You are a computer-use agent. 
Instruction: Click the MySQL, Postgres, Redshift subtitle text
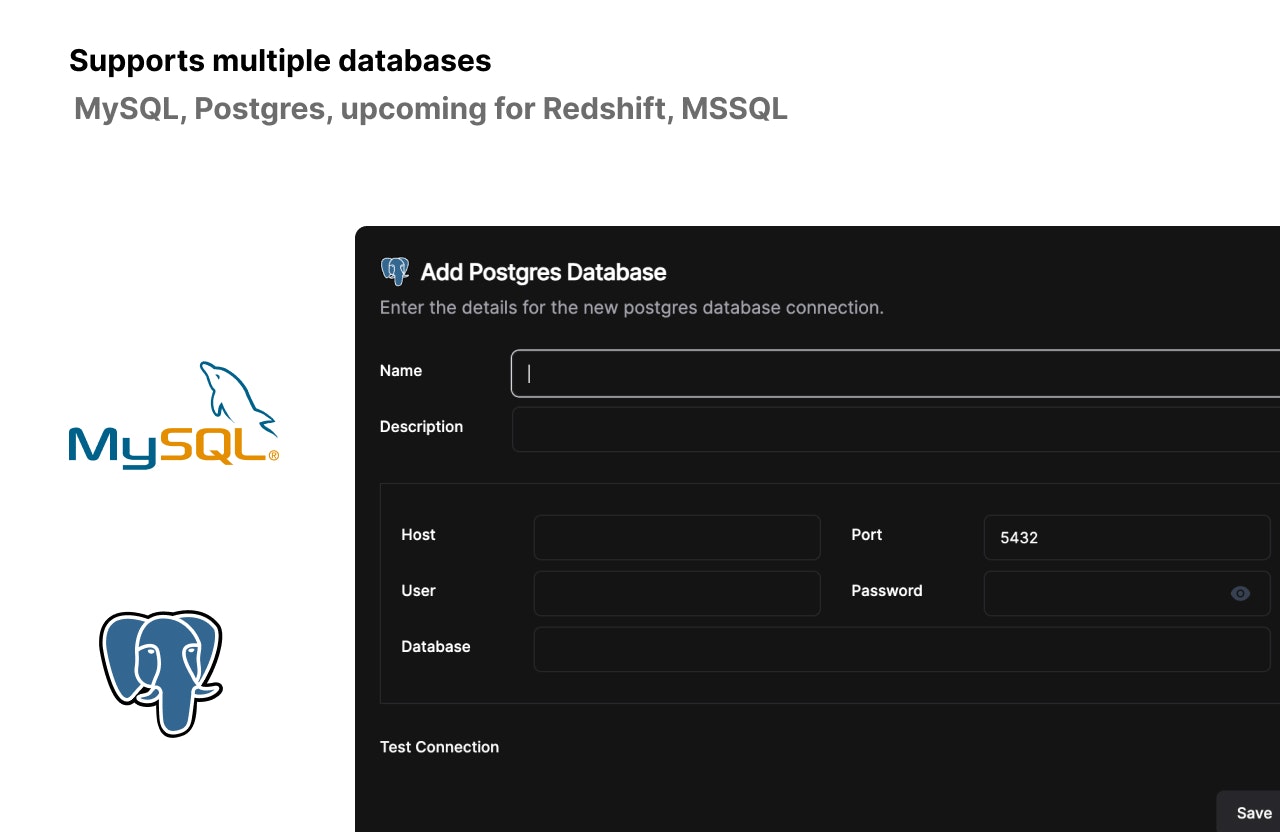[x=431, y=108]
